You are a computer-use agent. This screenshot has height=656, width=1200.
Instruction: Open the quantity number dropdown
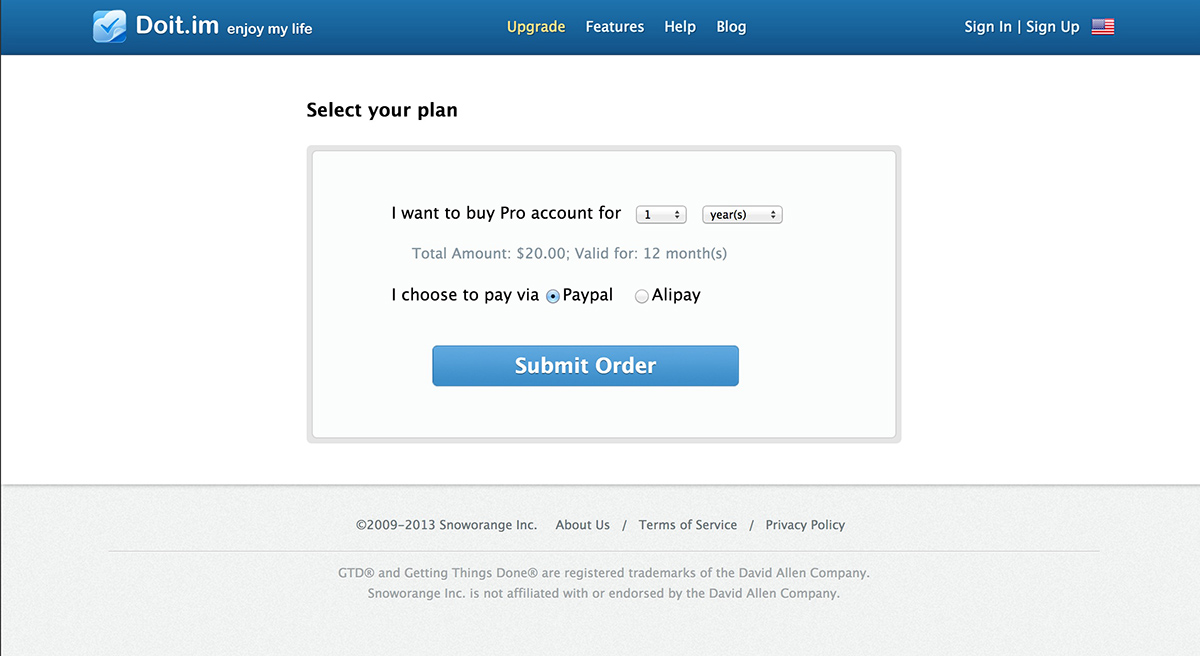661,214
